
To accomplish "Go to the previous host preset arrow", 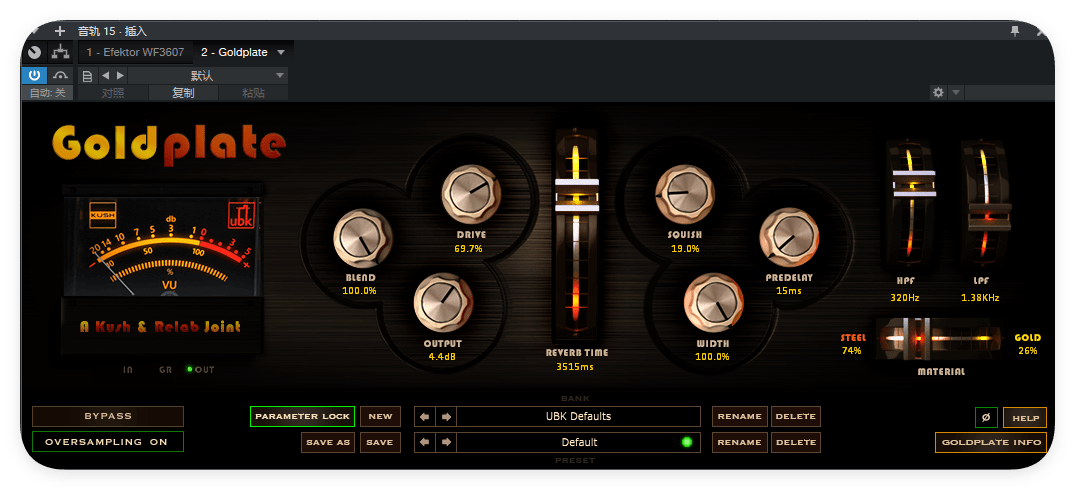I will tap(106, 75).
